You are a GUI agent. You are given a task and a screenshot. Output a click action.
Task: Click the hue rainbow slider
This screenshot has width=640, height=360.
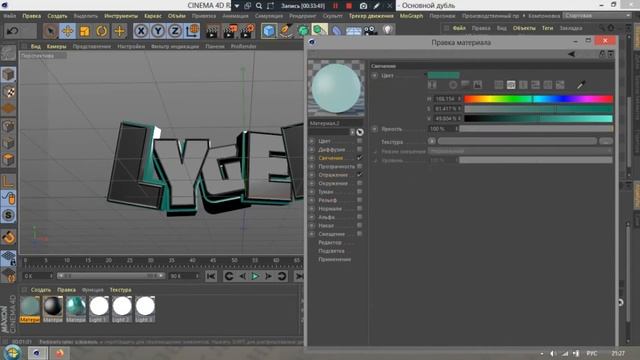538,99
